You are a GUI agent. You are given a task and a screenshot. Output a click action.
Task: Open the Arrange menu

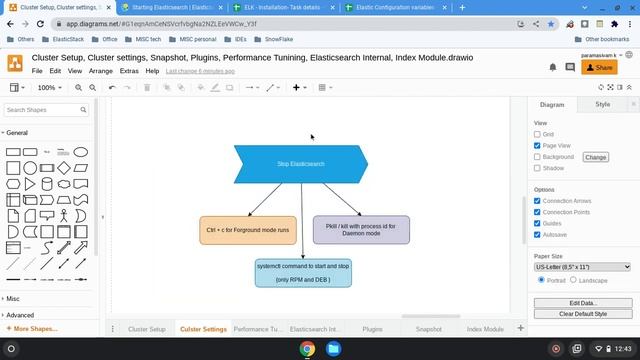(100, 71)
